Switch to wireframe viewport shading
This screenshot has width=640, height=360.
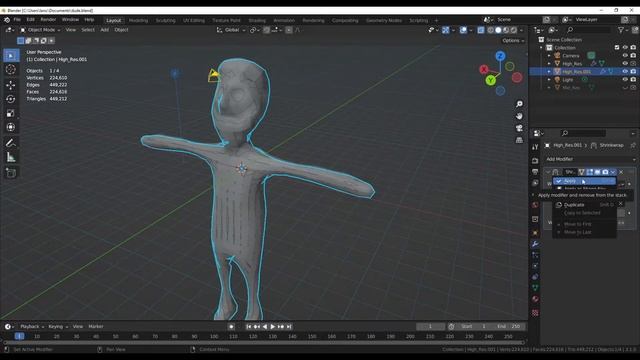click(491, 30)
